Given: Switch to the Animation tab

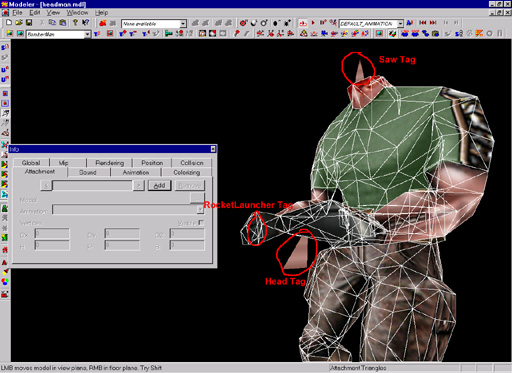Looking at the screenshot, I should tap(136, 172).
